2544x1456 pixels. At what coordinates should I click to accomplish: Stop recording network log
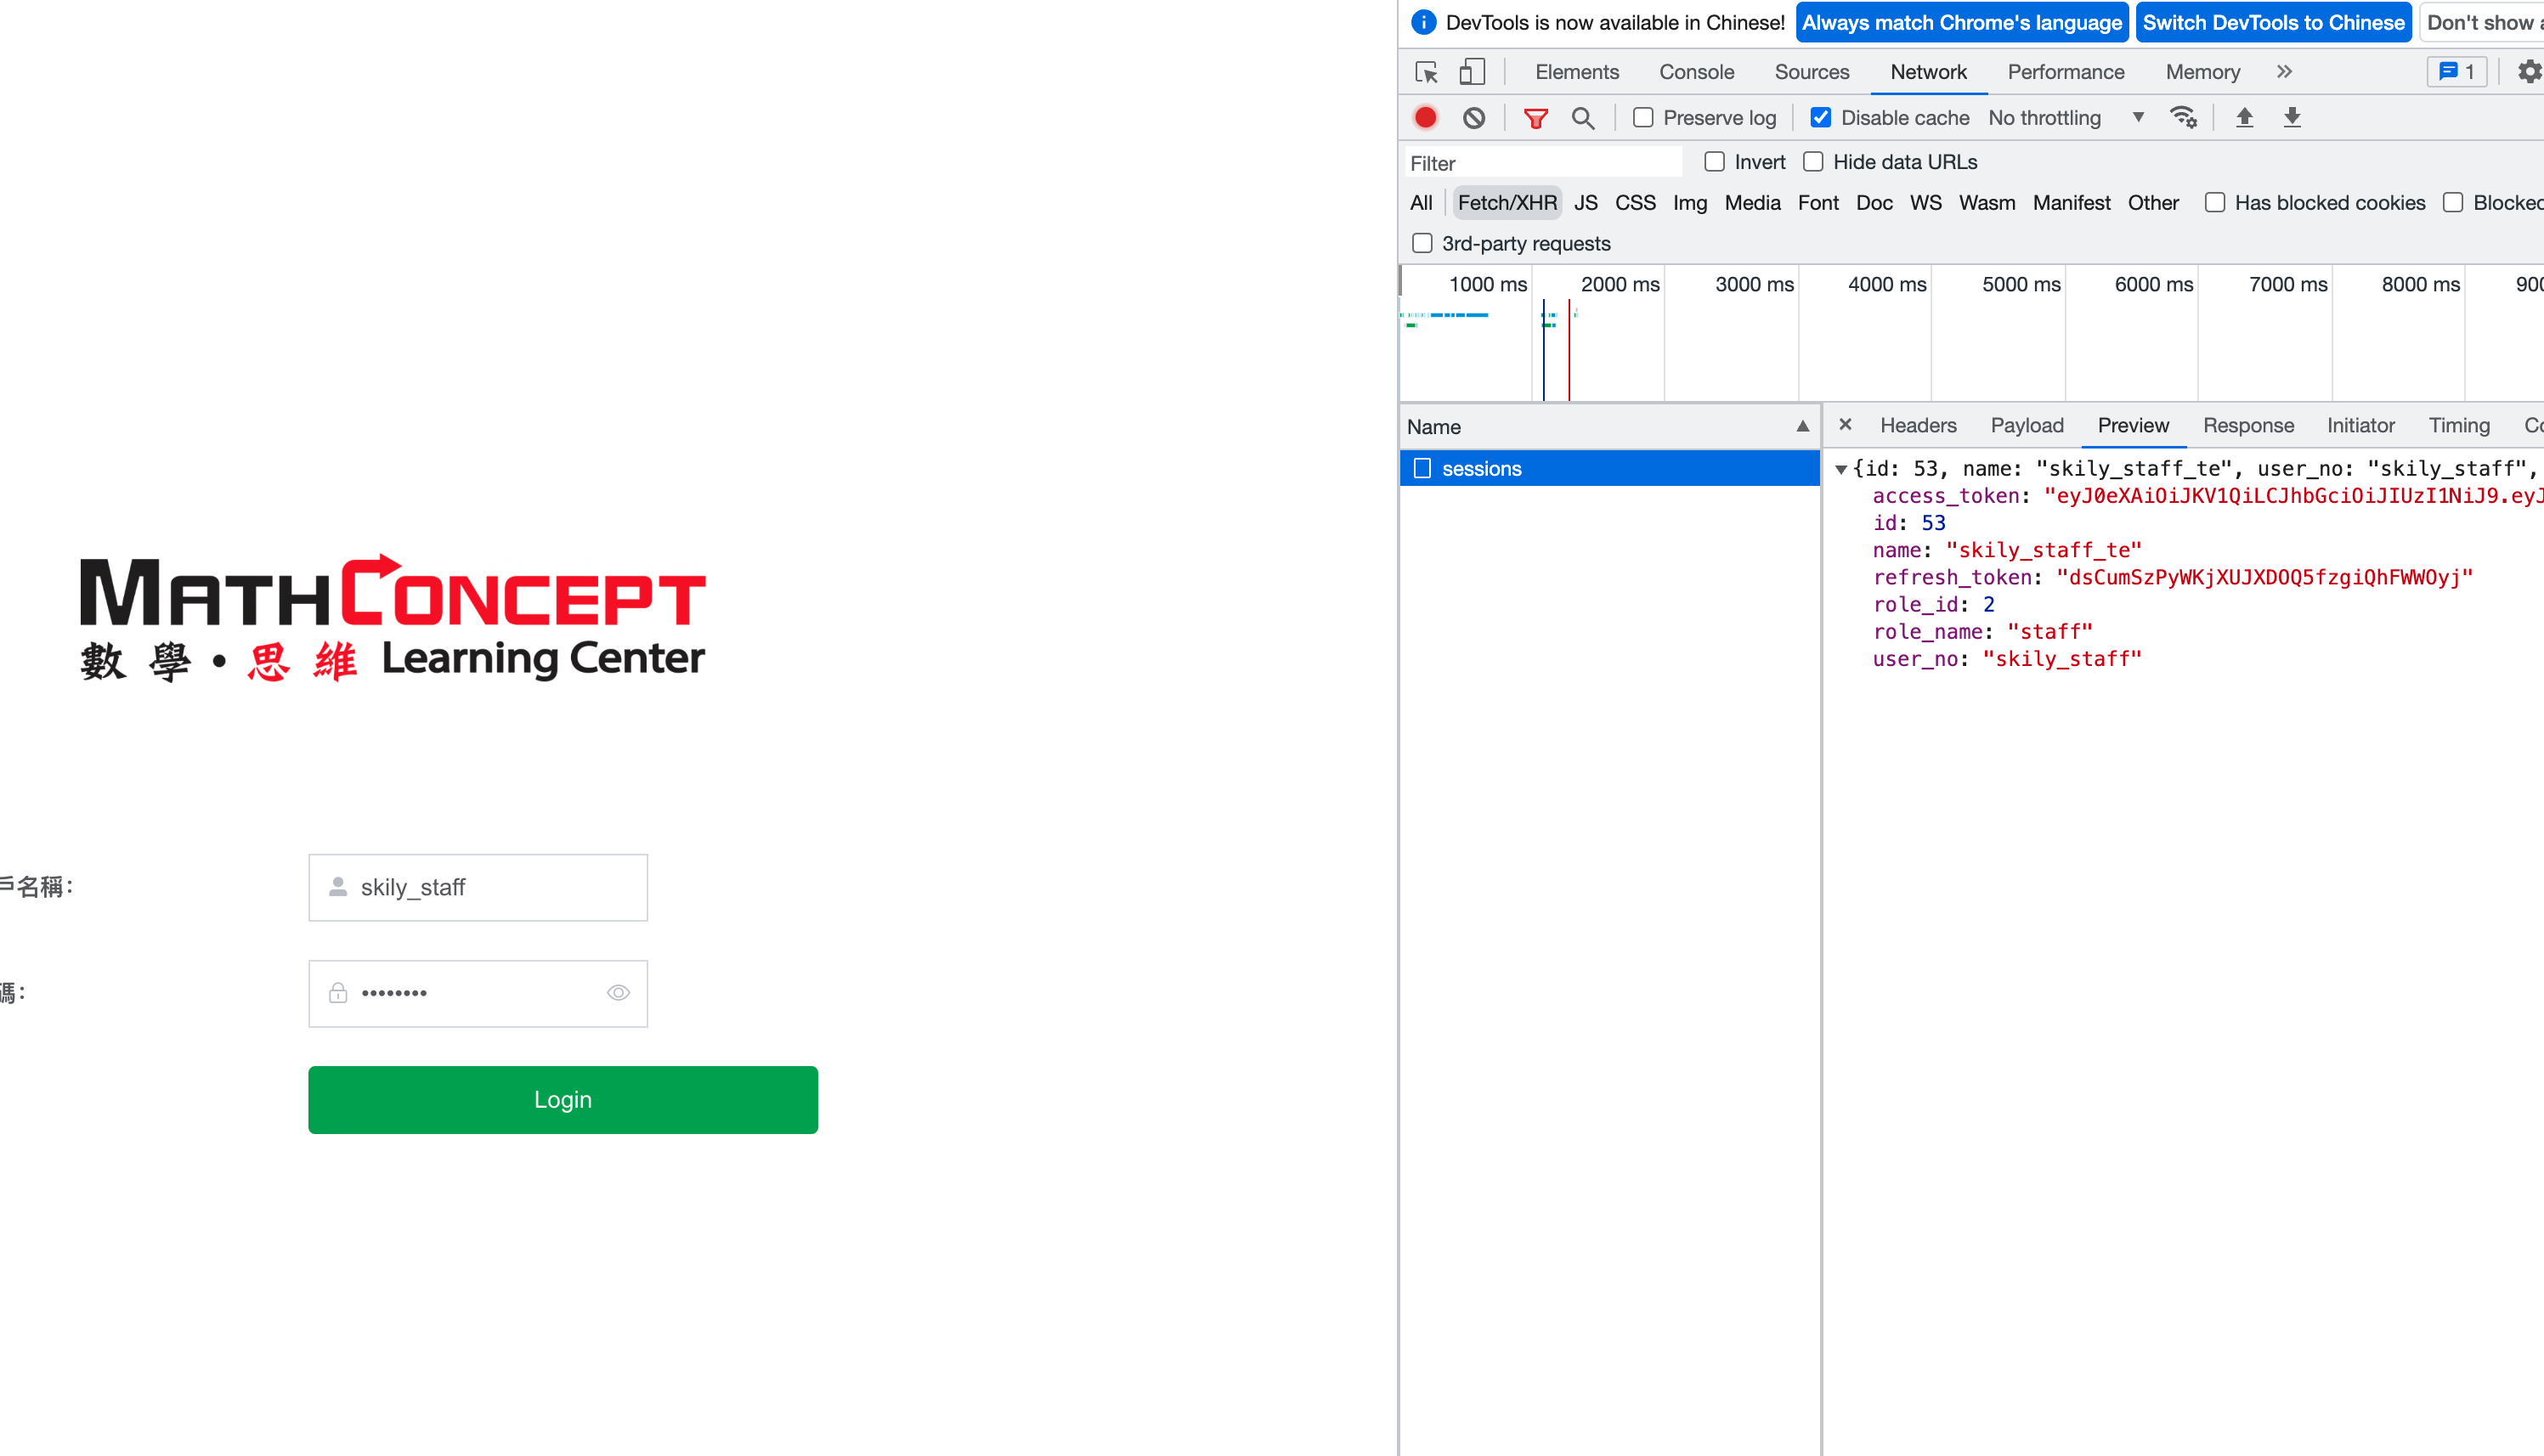(1426, 118)
